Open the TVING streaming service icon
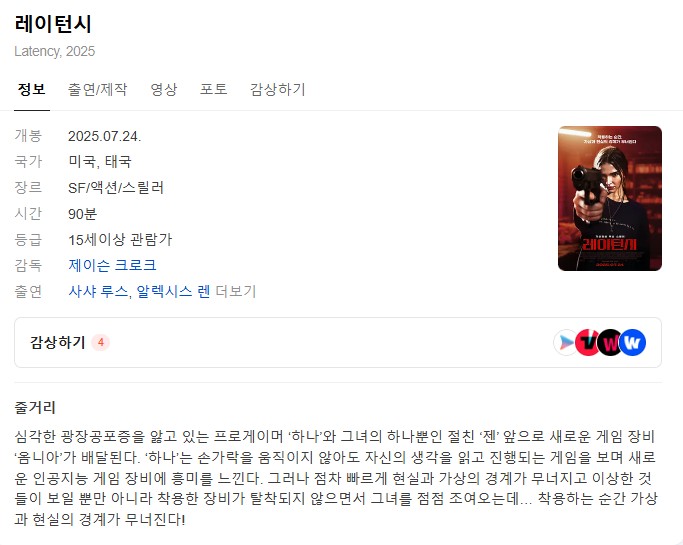Viewport: 683px width, 545px height. pos(587,342)
